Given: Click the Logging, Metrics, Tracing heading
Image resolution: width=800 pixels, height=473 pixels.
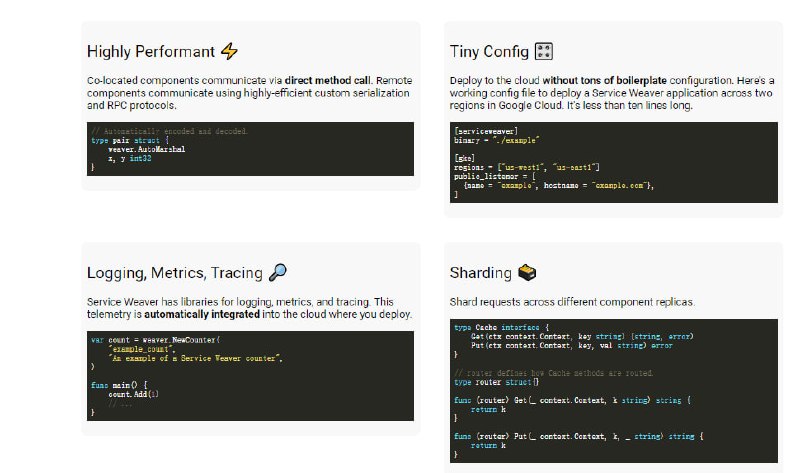Looking at the screenshot, I should point(175,272).
